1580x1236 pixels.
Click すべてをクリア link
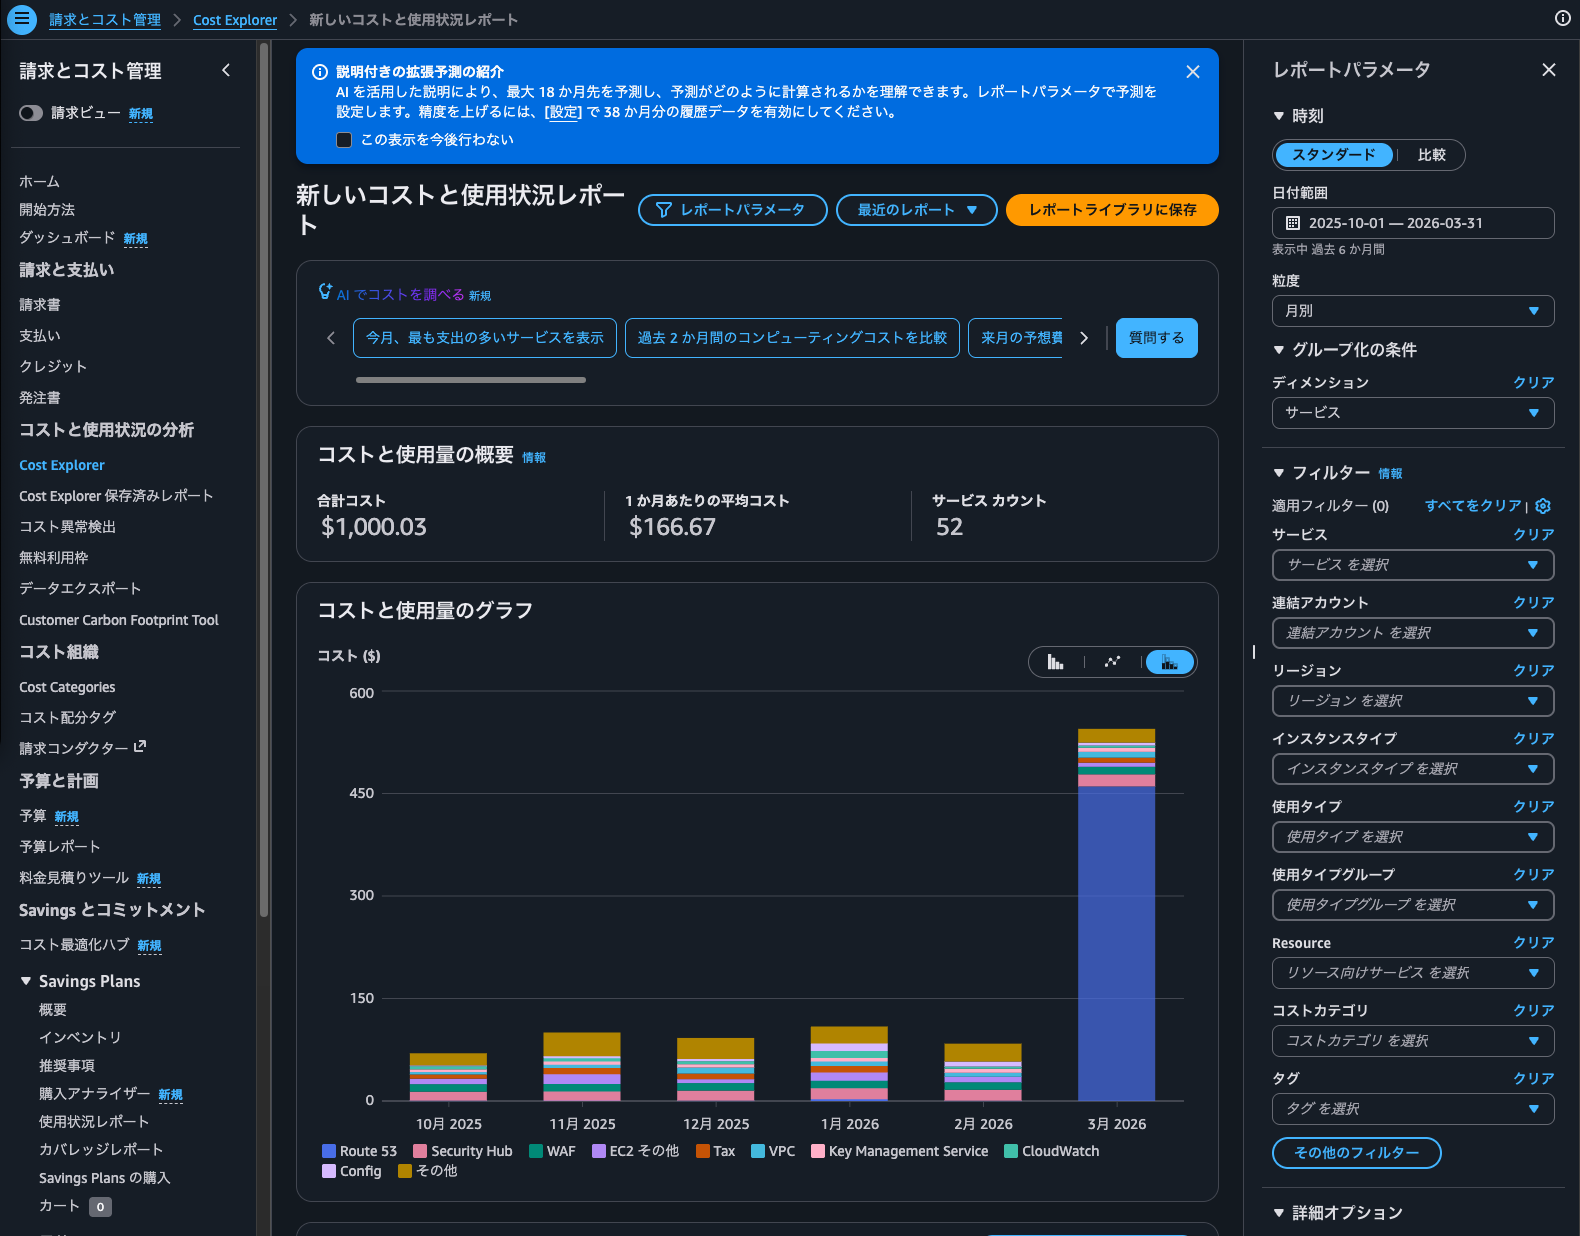click(x=1473, y=506)
